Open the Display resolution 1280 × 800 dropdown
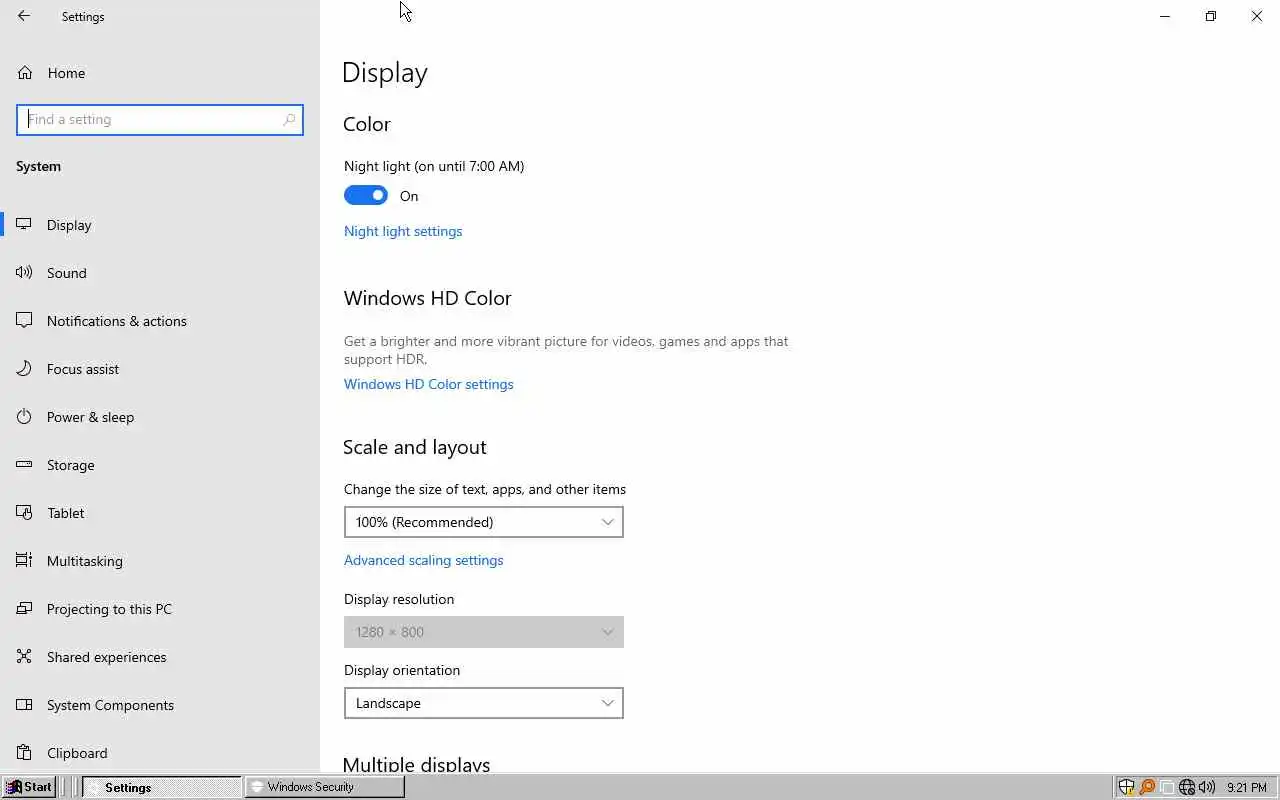Screen dimensions: 1280x800 [484, 632]
